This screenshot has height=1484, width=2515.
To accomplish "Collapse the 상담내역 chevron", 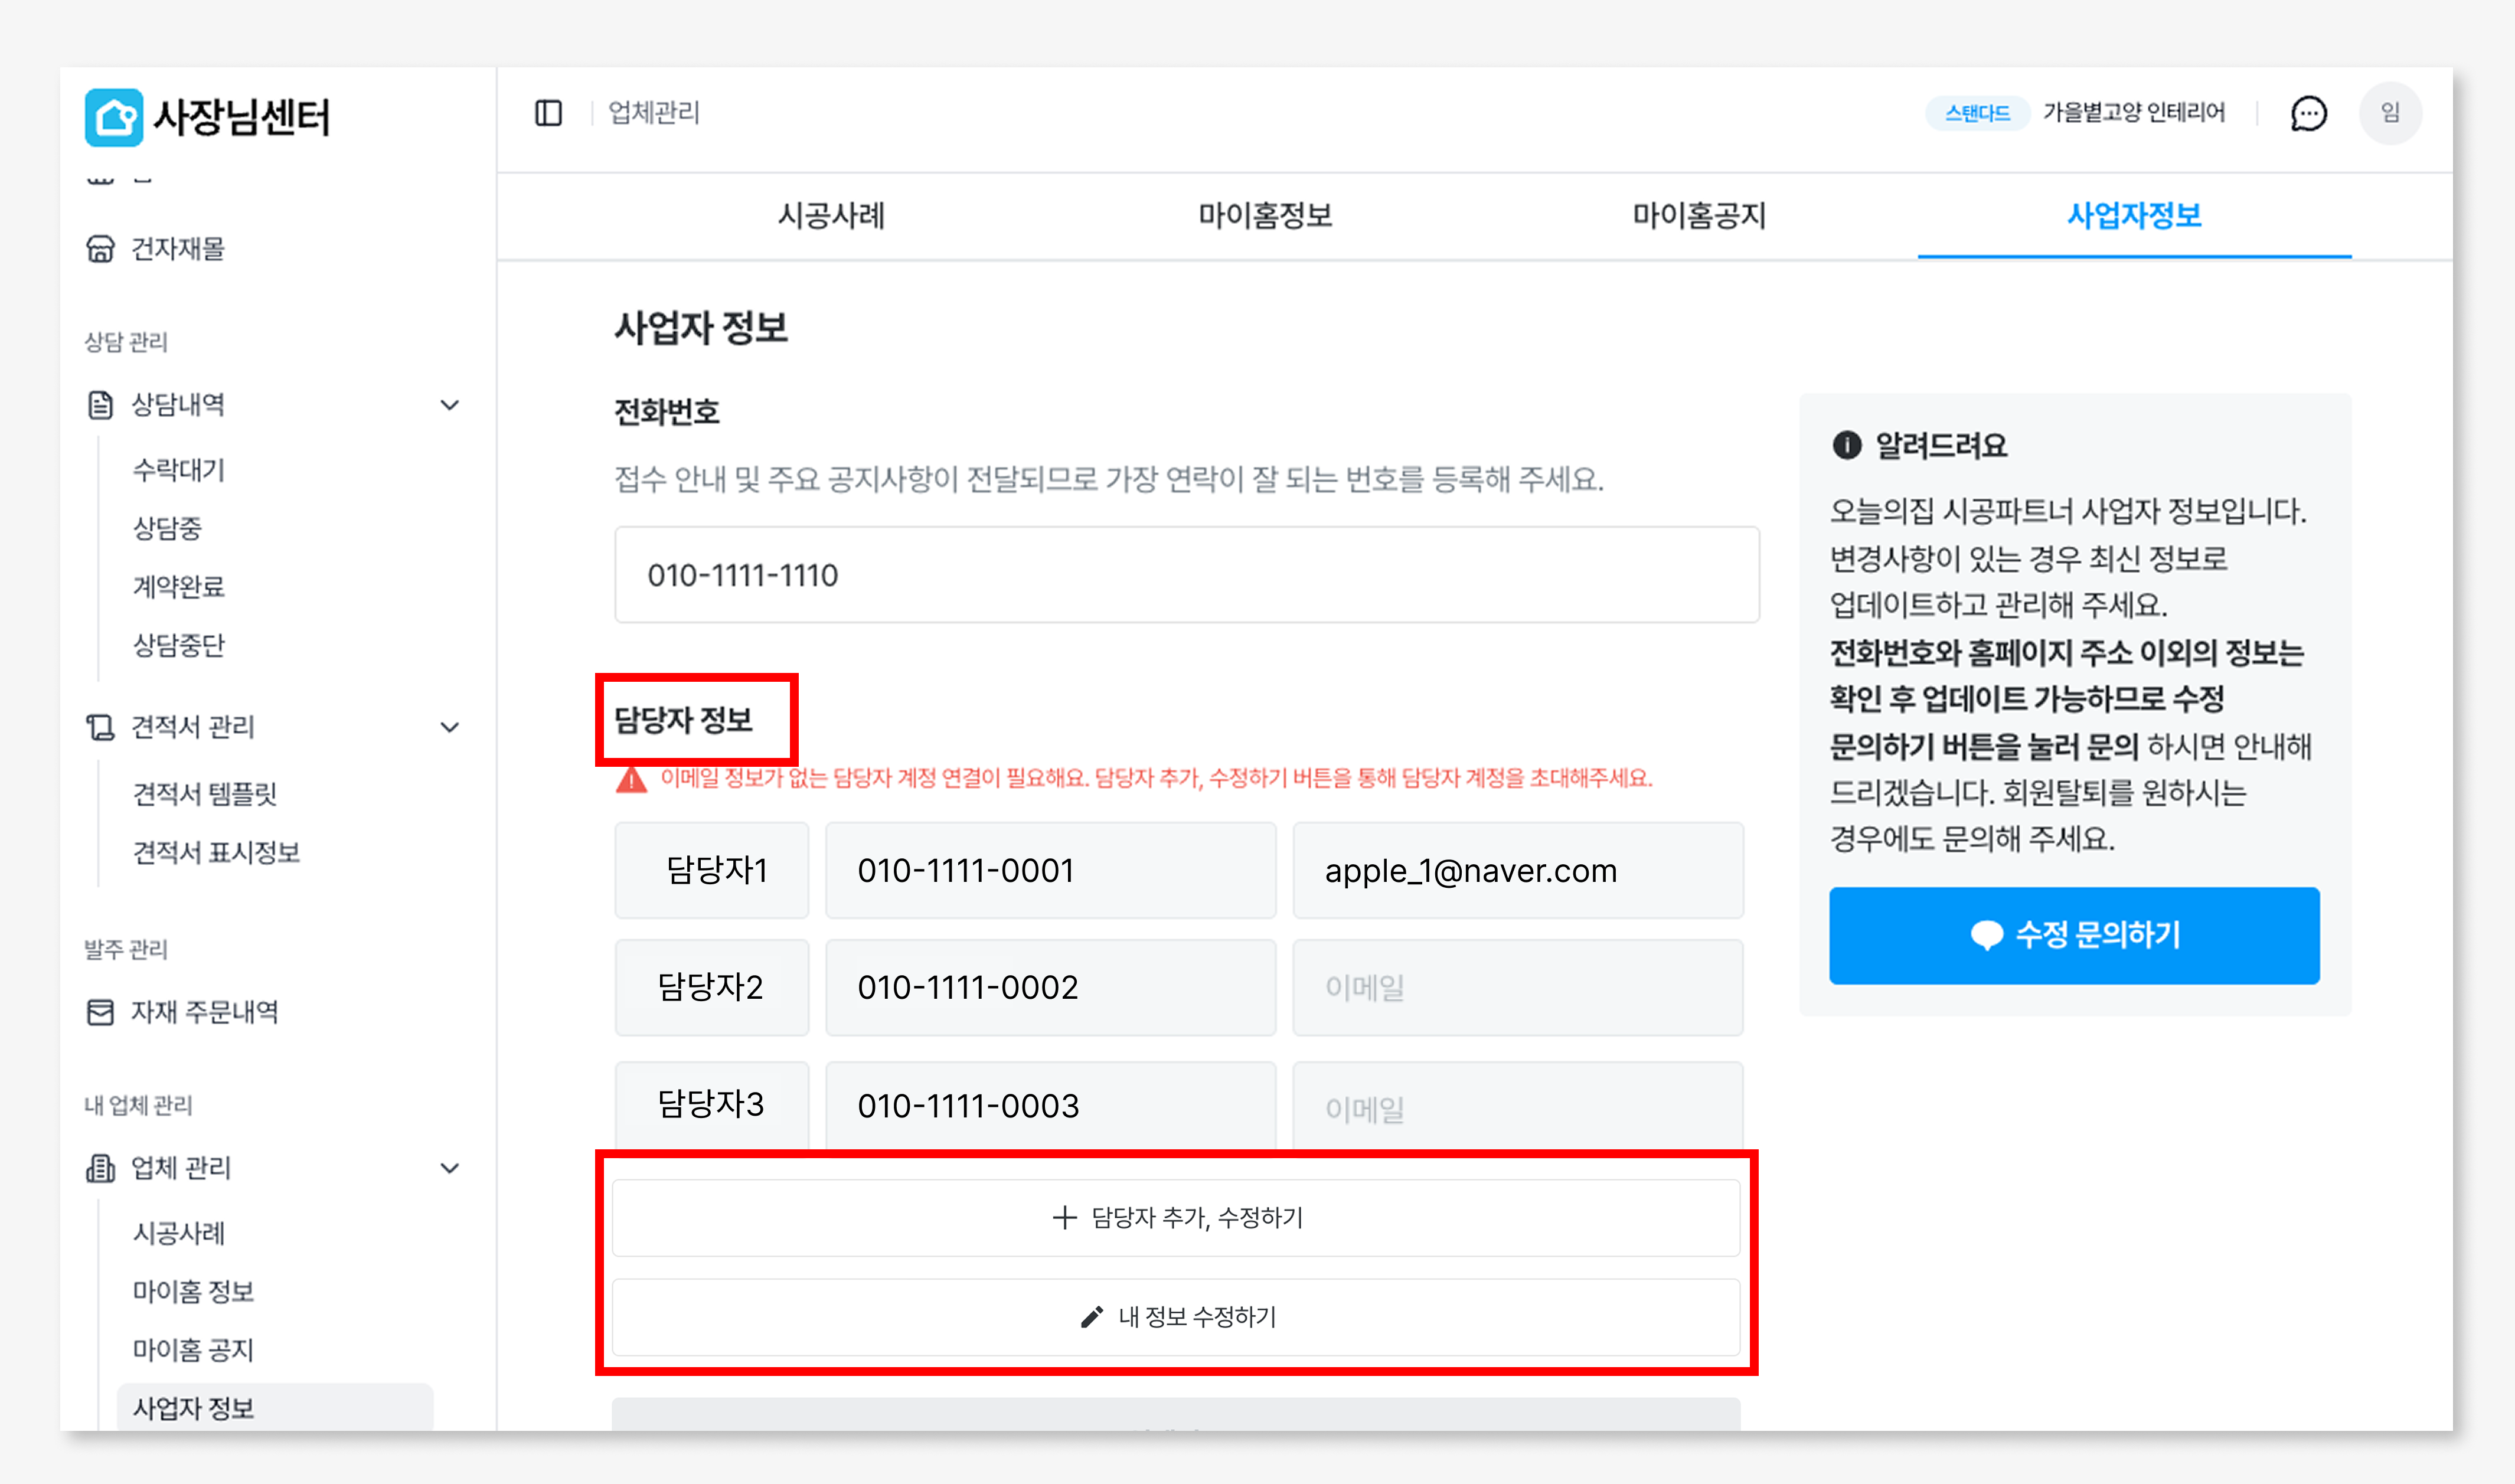I will [x=450, y=405].
